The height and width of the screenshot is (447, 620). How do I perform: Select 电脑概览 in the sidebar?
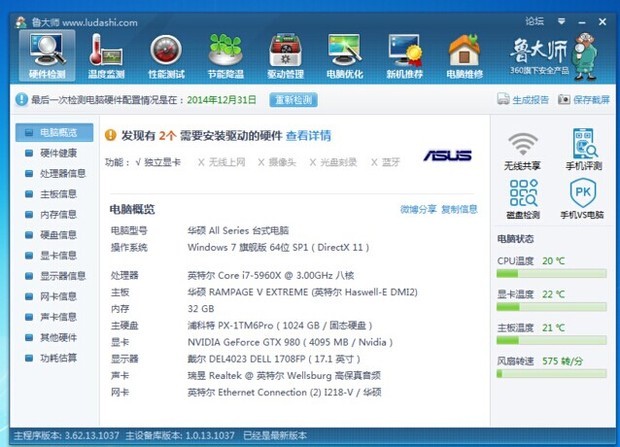(x=54, y=133)
